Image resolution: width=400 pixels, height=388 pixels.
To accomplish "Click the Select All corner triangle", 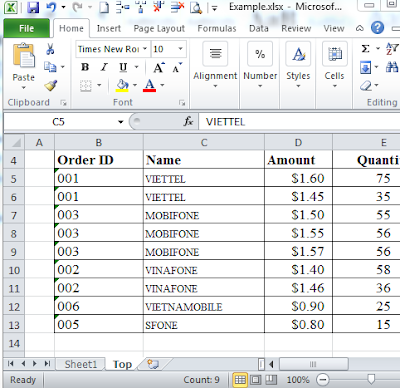I will tap(14, 143).
